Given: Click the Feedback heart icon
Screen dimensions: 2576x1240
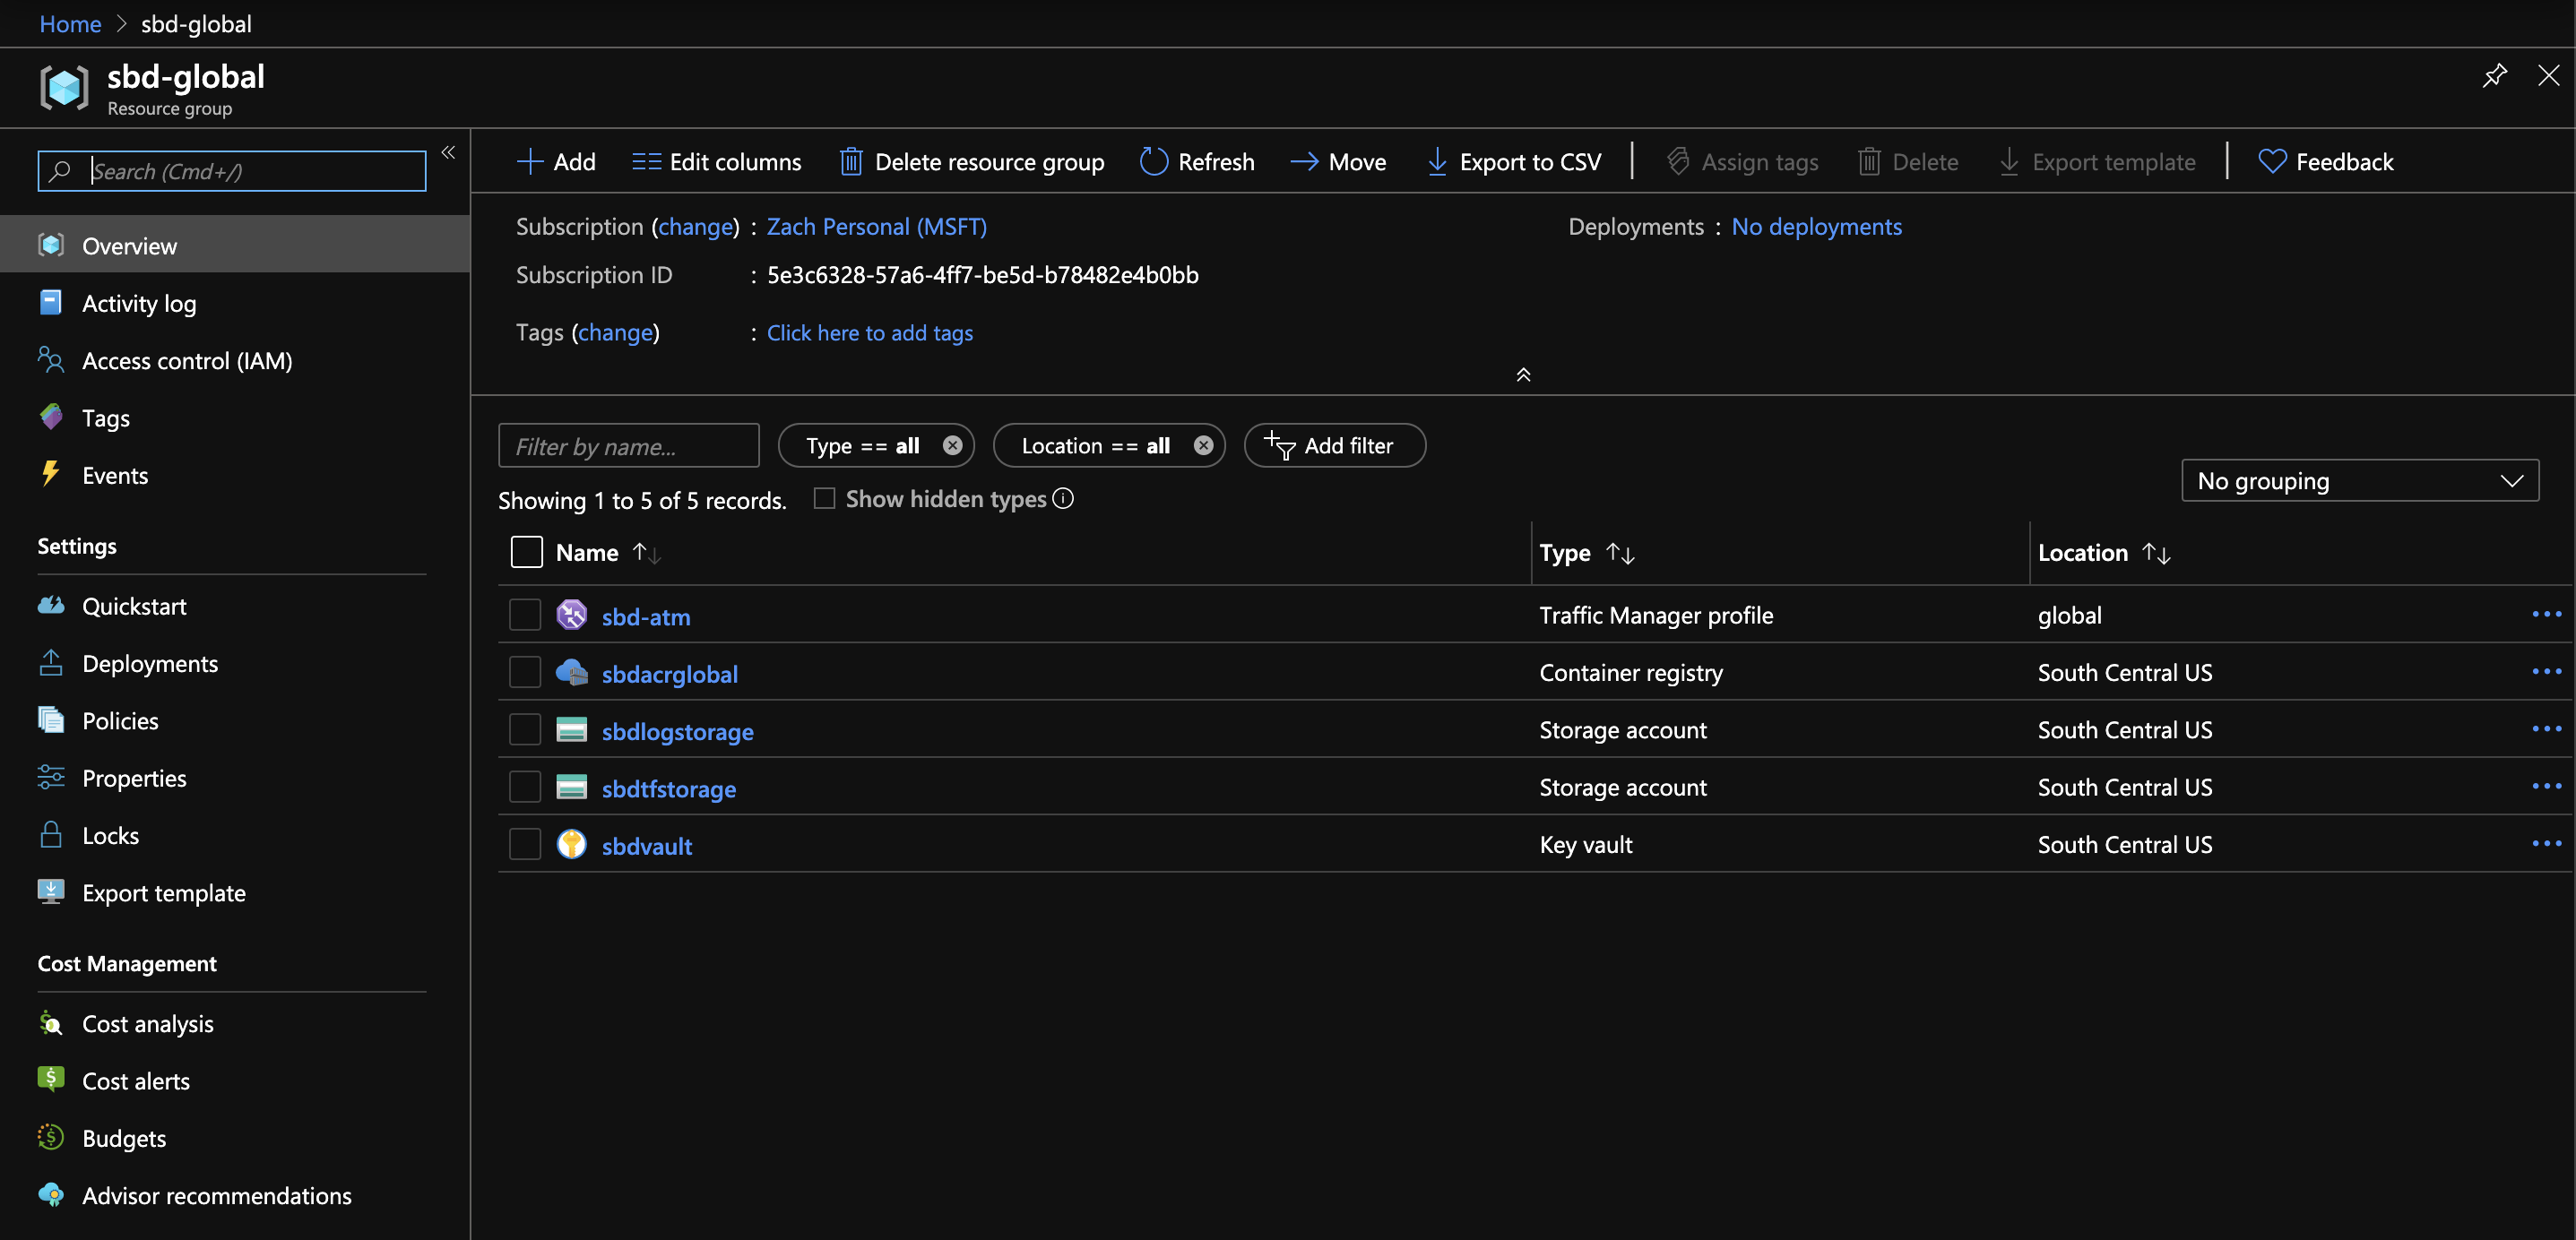Looking at the screenshot, I should click(2272, 161).
